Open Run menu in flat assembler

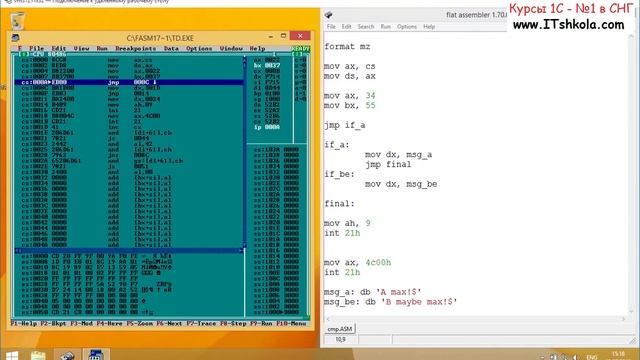point(385,27)
